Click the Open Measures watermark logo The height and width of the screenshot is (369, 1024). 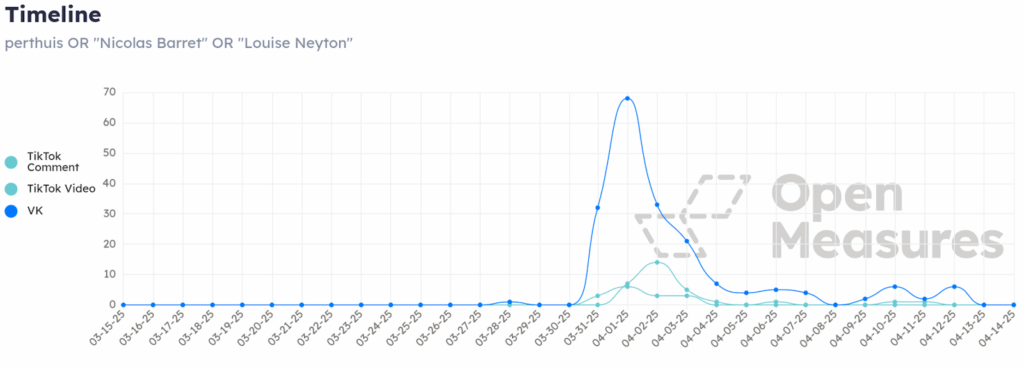(818, 216)
